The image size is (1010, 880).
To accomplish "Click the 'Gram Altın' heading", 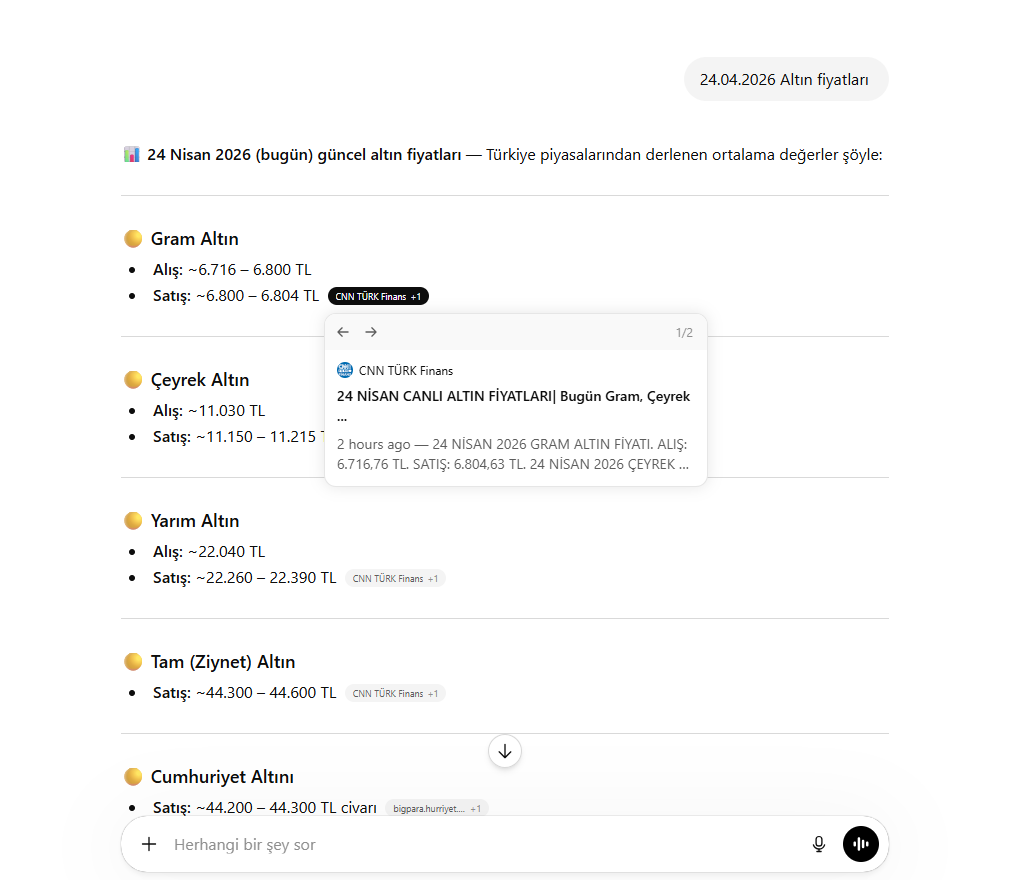I will (195, 239).
